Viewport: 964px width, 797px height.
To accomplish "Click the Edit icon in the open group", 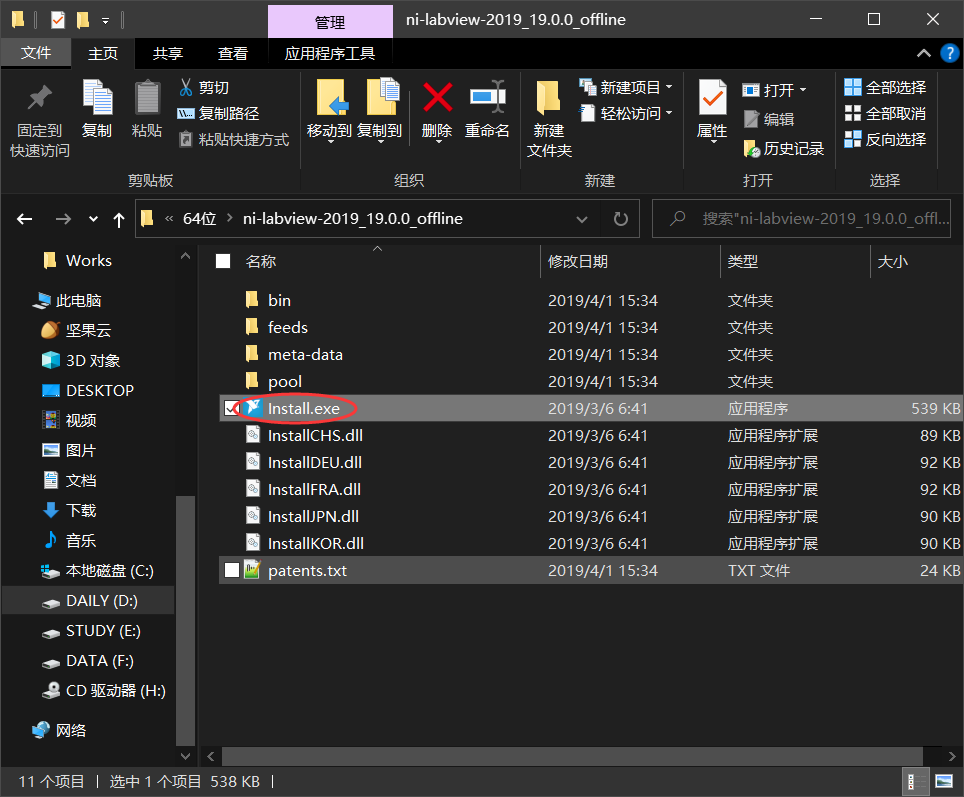I will (x=751, y=119).
